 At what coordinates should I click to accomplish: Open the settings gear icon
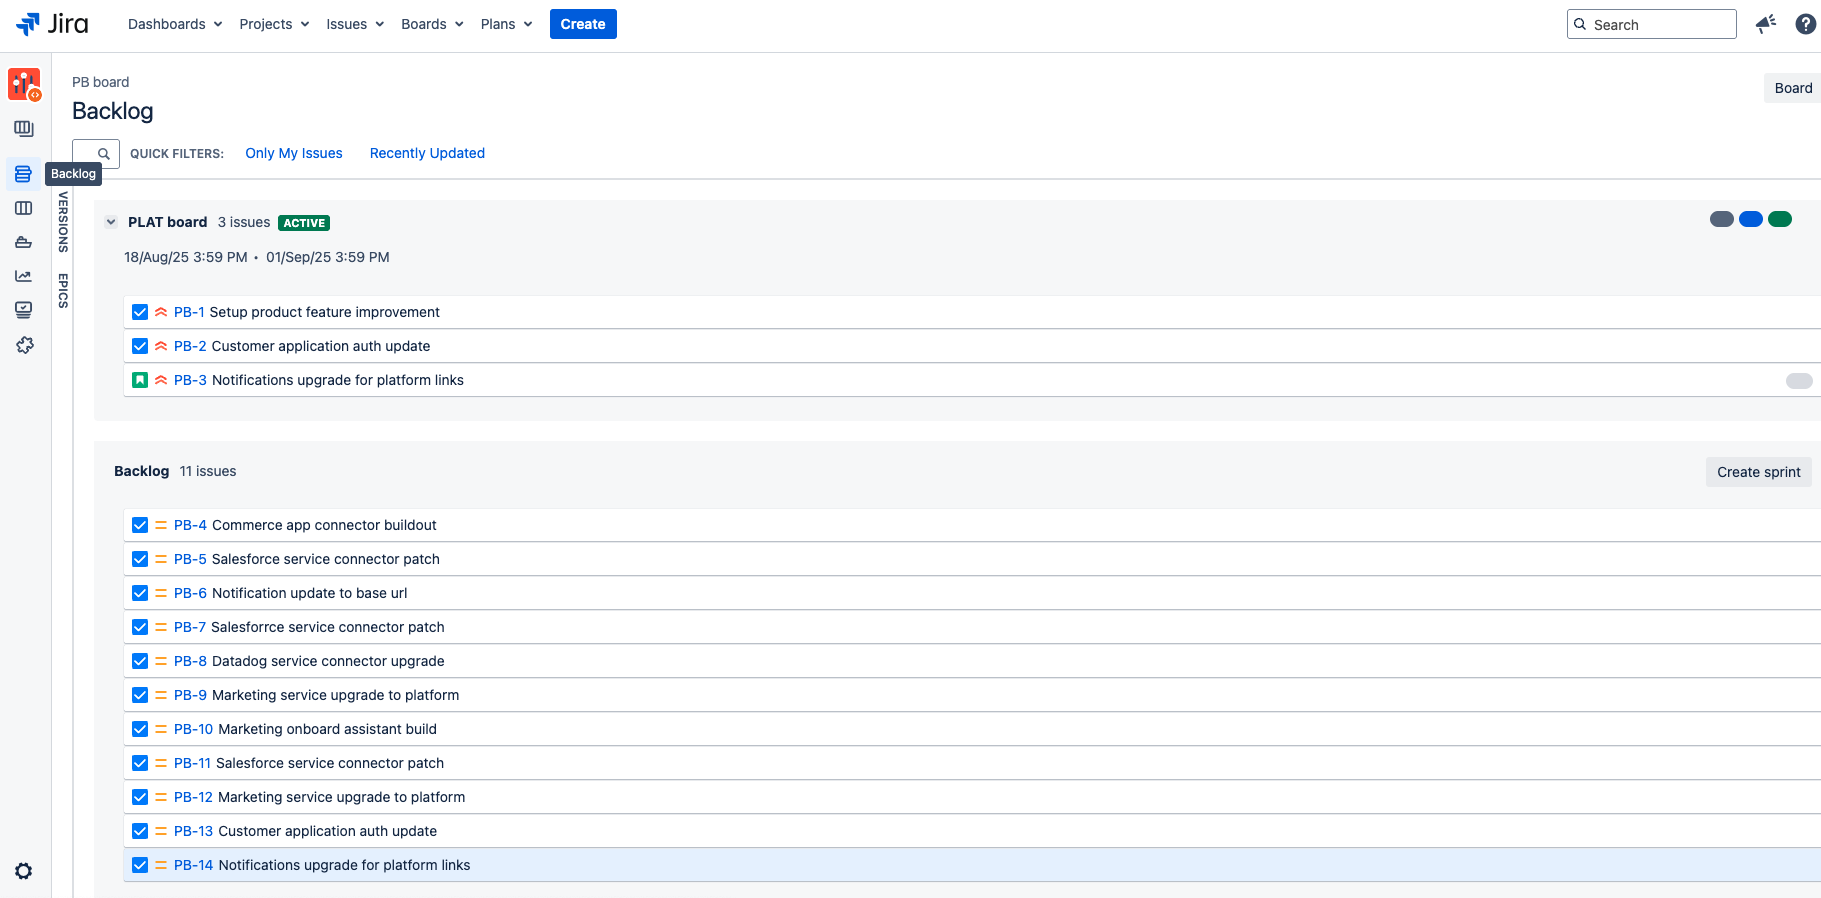coord(24,871)
